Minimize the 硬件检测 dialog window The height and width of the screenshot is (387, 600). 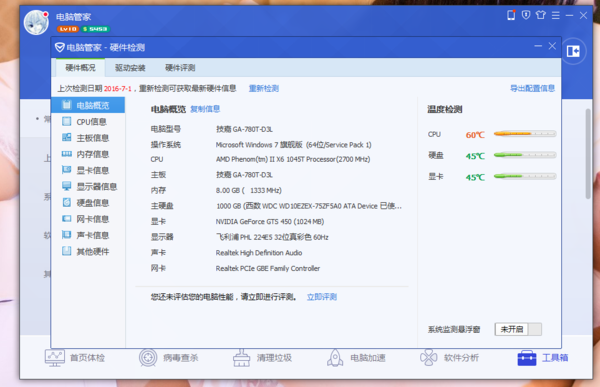click(538, 46)
